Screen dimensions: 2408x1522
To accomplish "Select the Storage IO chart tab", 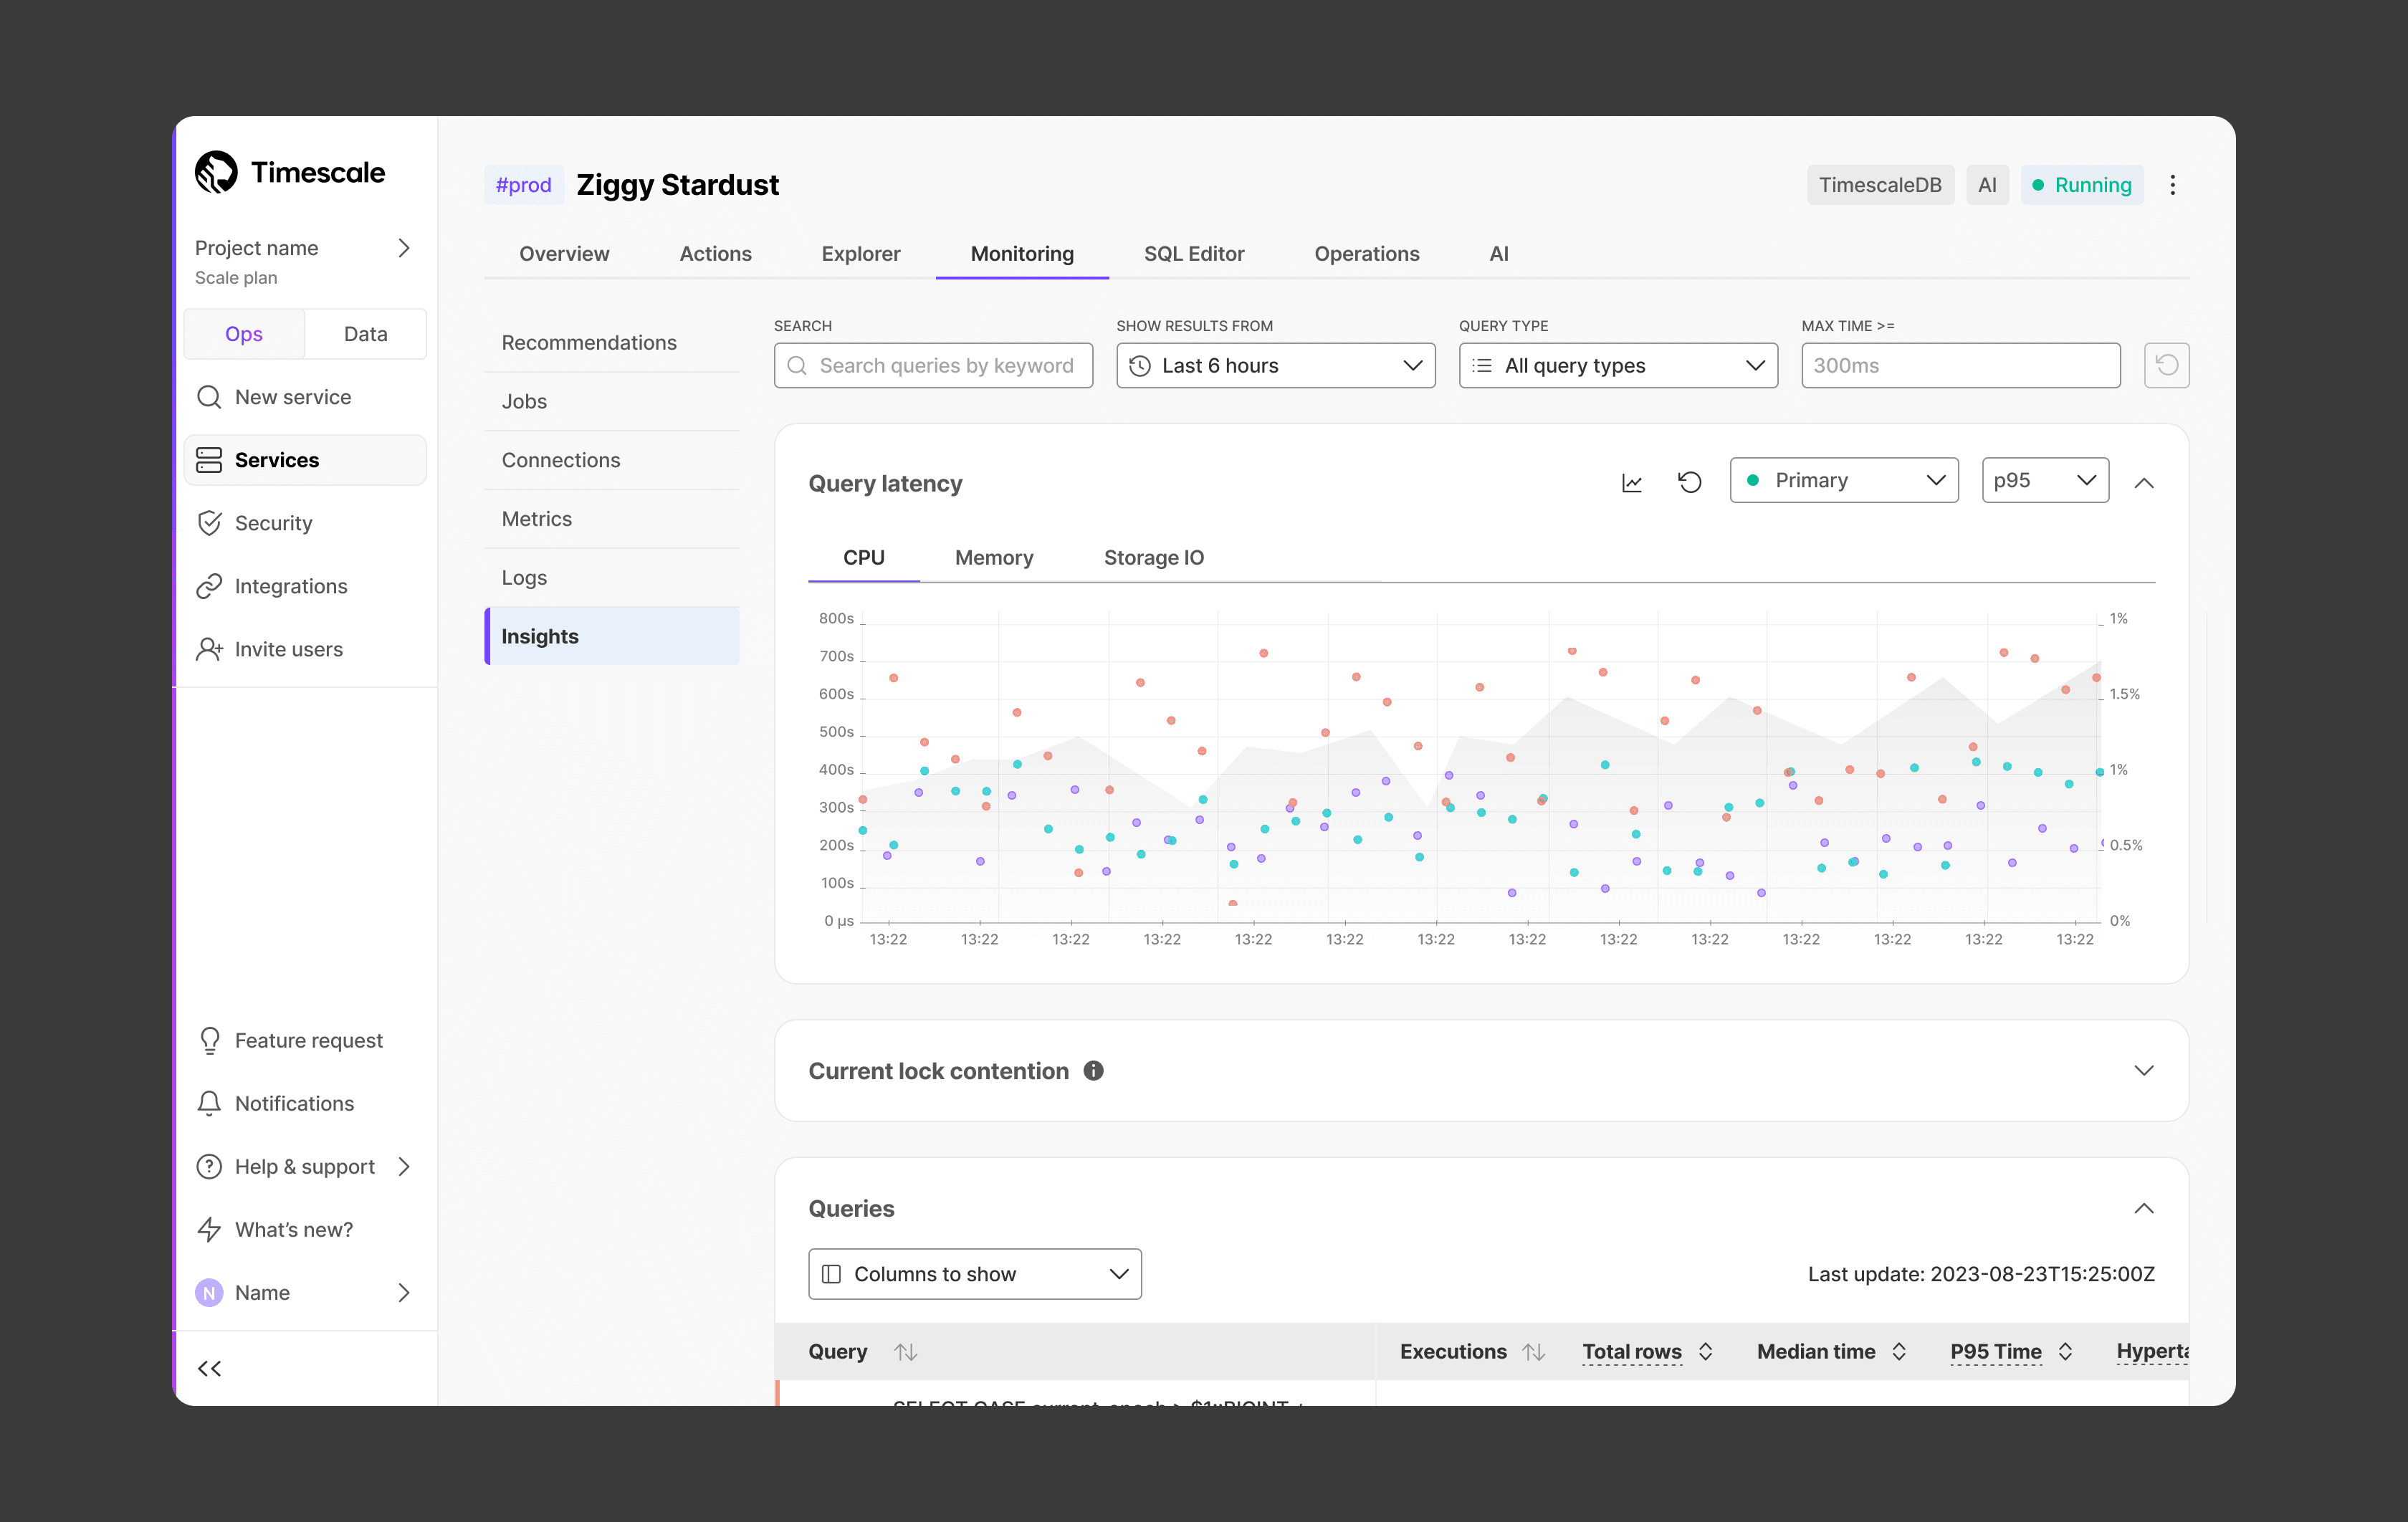I will (1154, 558).
